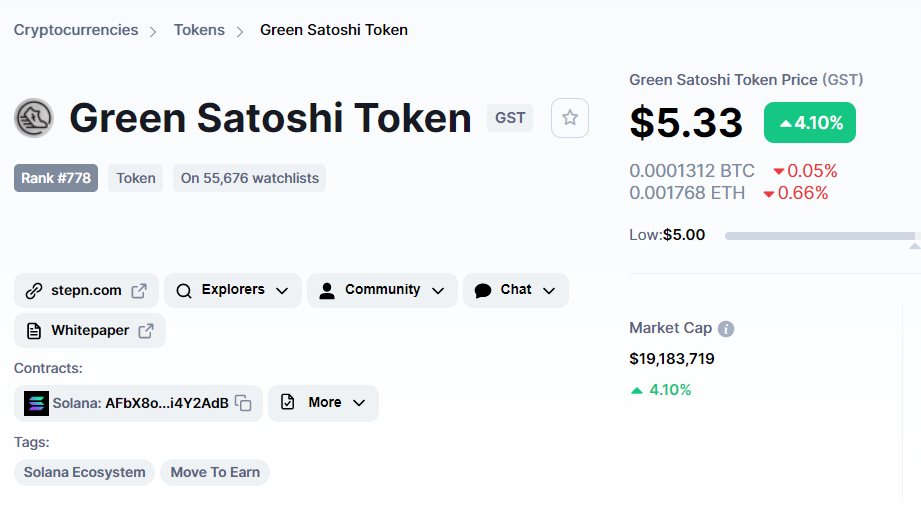Image resolution: width=921 pixels, height=520 pixels.
Task: Toggle the watchlist star button
Action: tap(570, 118)
